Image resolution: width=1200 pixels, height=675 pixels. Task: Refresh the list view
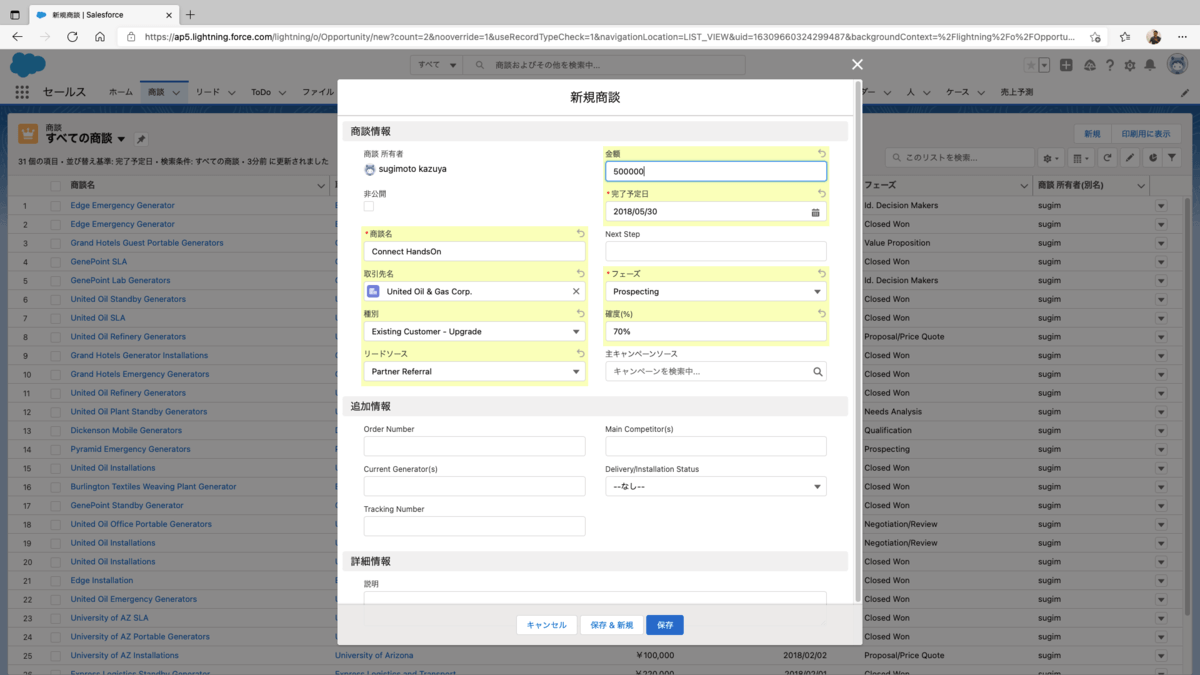click(x=1107, y=158)
